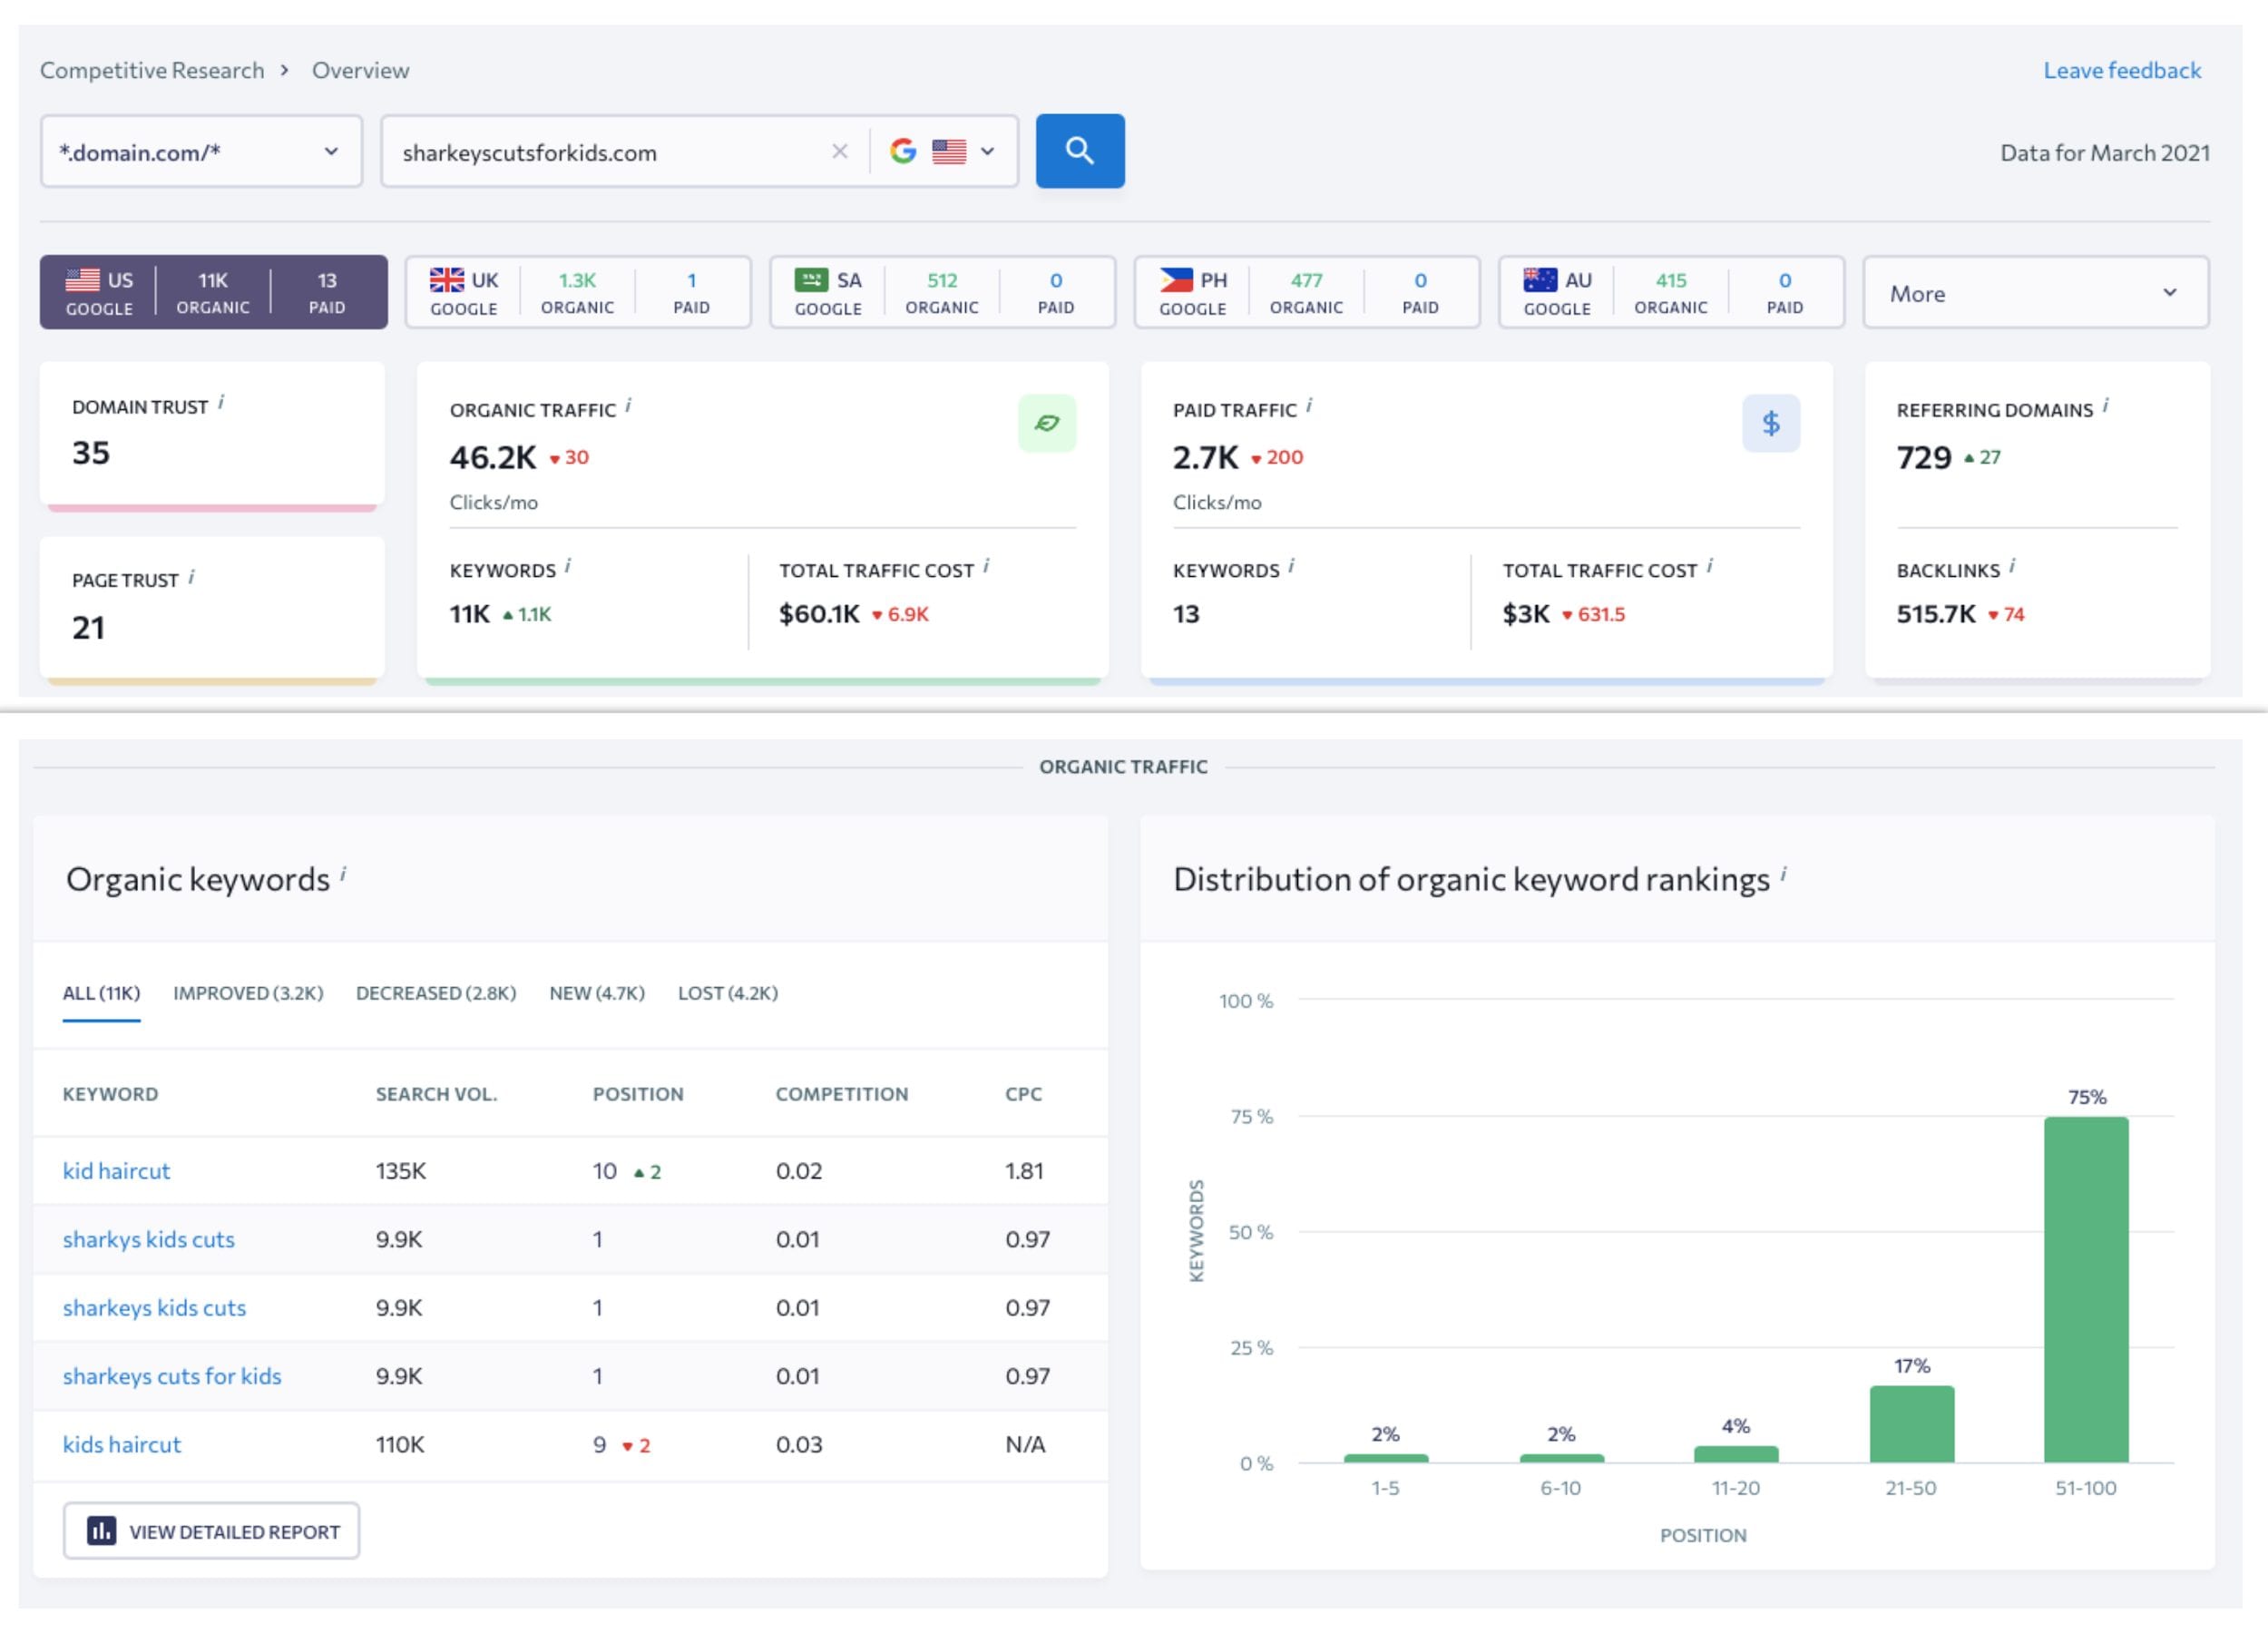Click the 110K search volume cell
Viewport: 2268px width, 1633px height.
(x=400, y=1444)
